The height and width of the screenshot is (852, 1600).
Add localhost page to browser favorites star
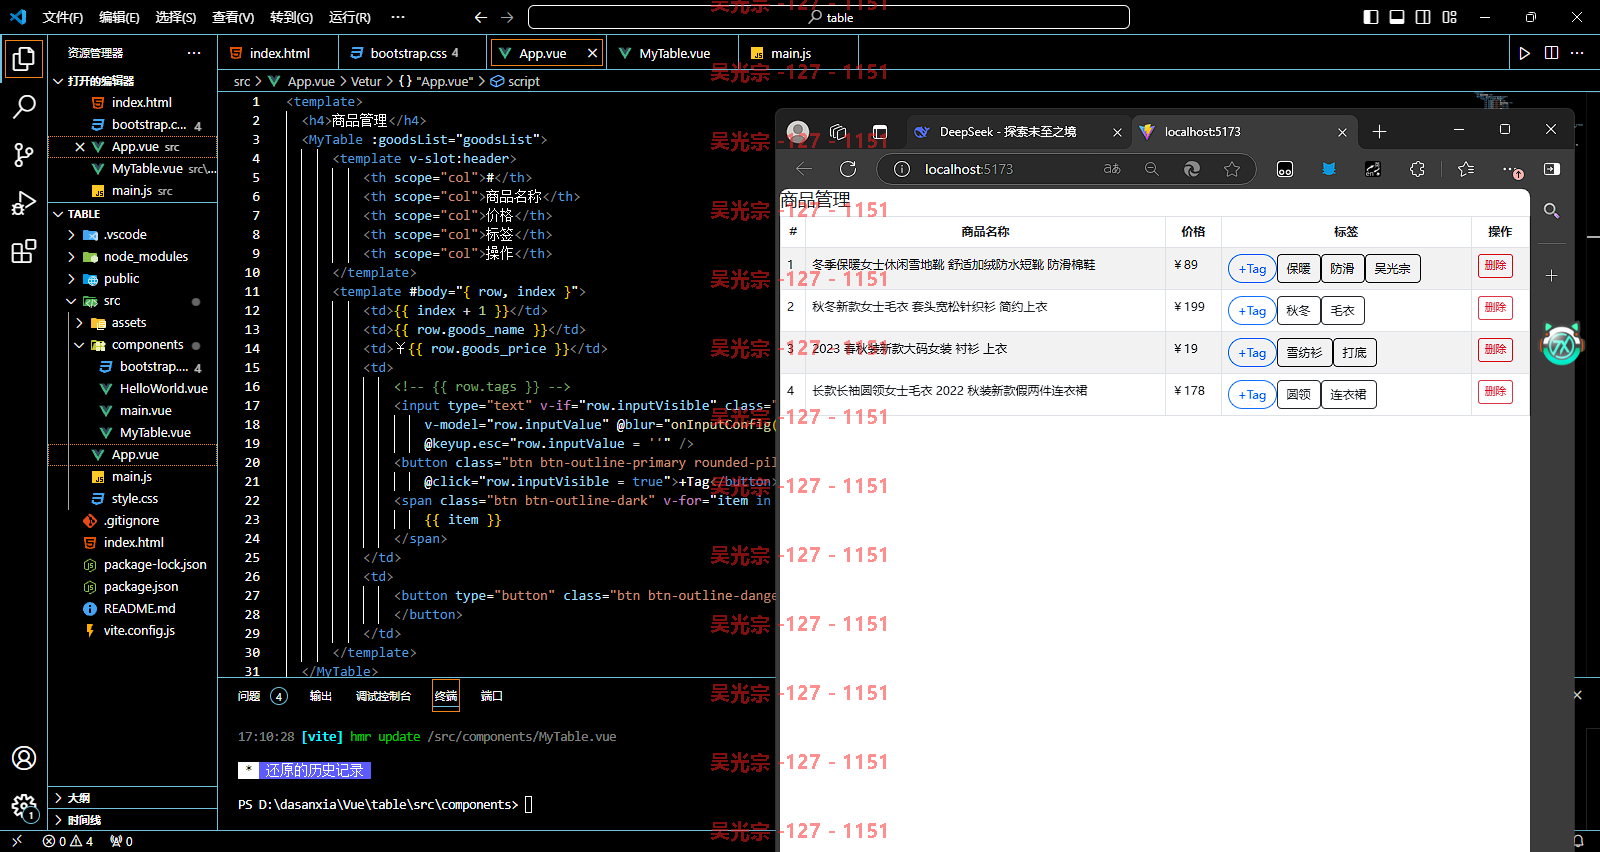[x=1232, y=169]
